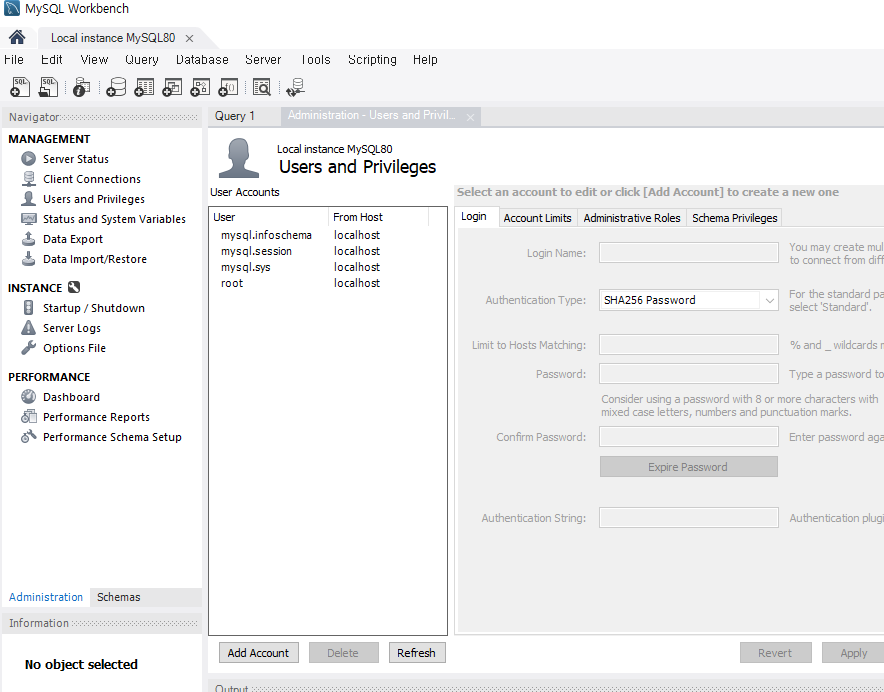The image size is (884, 692).
Task: Click the Delete account button
Action: click(343, 653)
